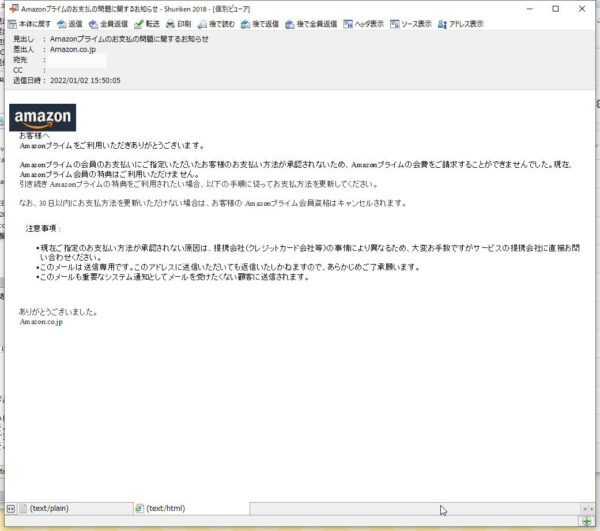Print the message with 印刷
Viewport: 600px width, 531px height.
pyautogui.click(x=178, y=24)
